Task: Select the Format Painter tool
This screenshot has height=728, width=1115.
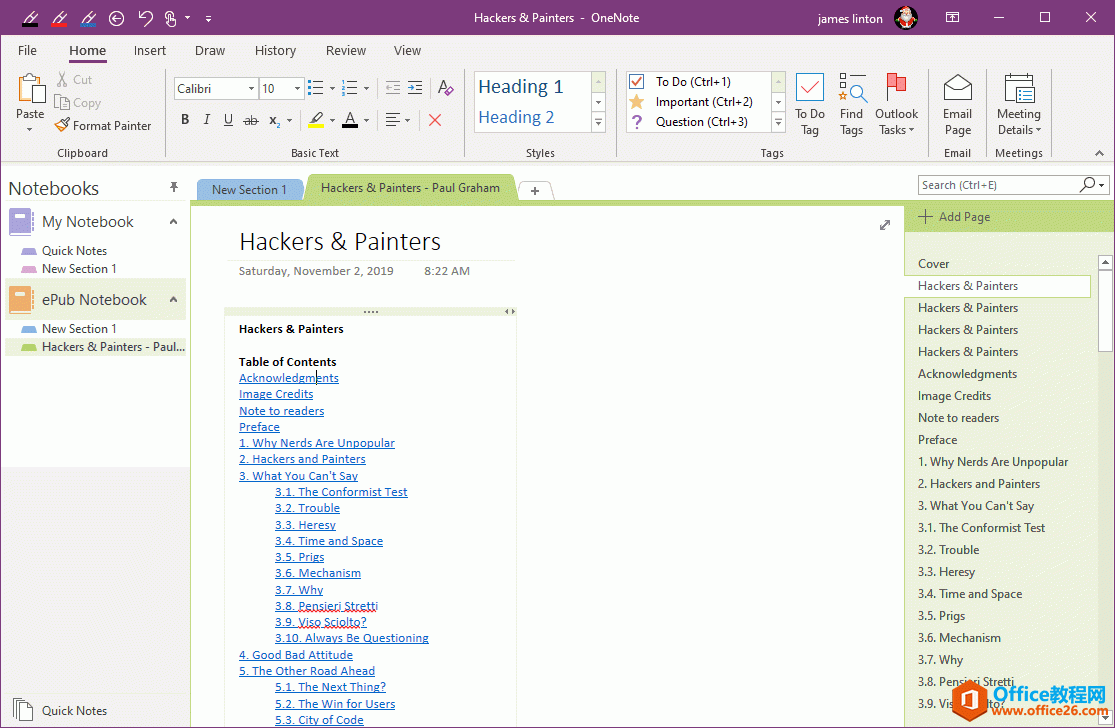Action: pyautogui.click(x=103, y=125)
